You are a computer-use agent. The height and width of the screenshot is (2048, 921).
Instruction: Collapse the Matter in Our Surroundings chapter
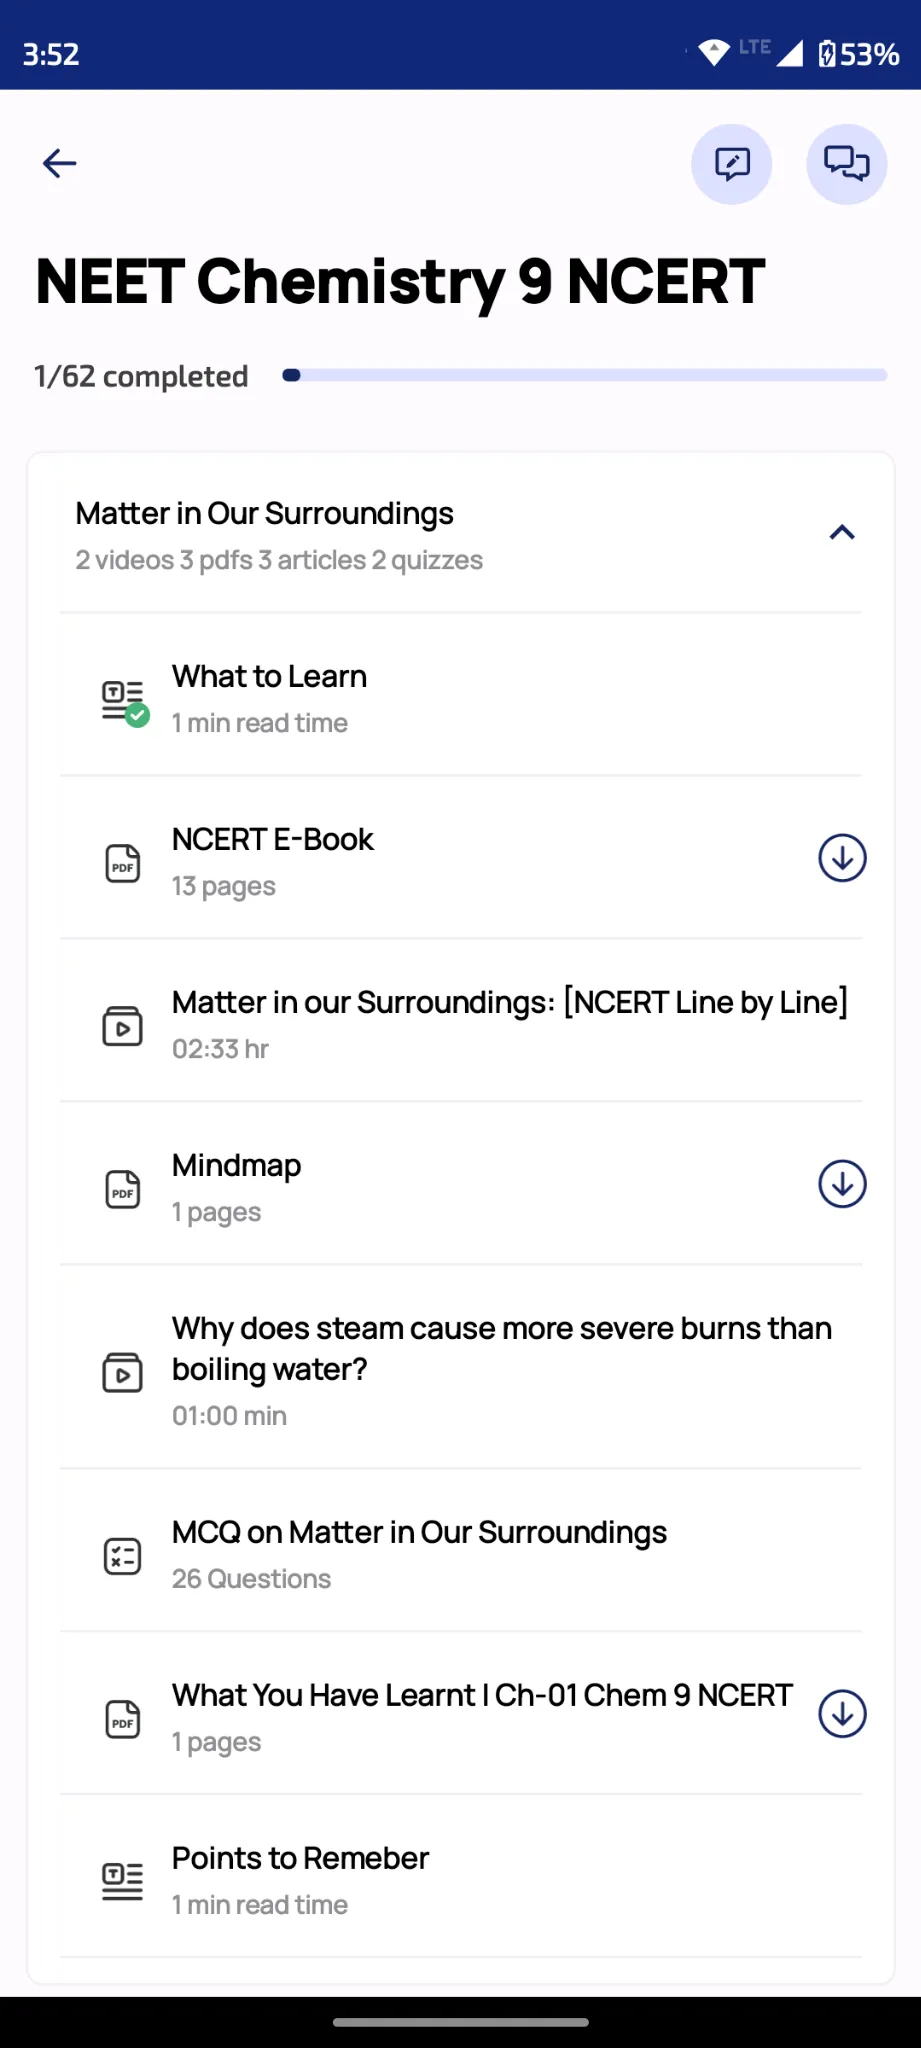(x=842, y=532)
